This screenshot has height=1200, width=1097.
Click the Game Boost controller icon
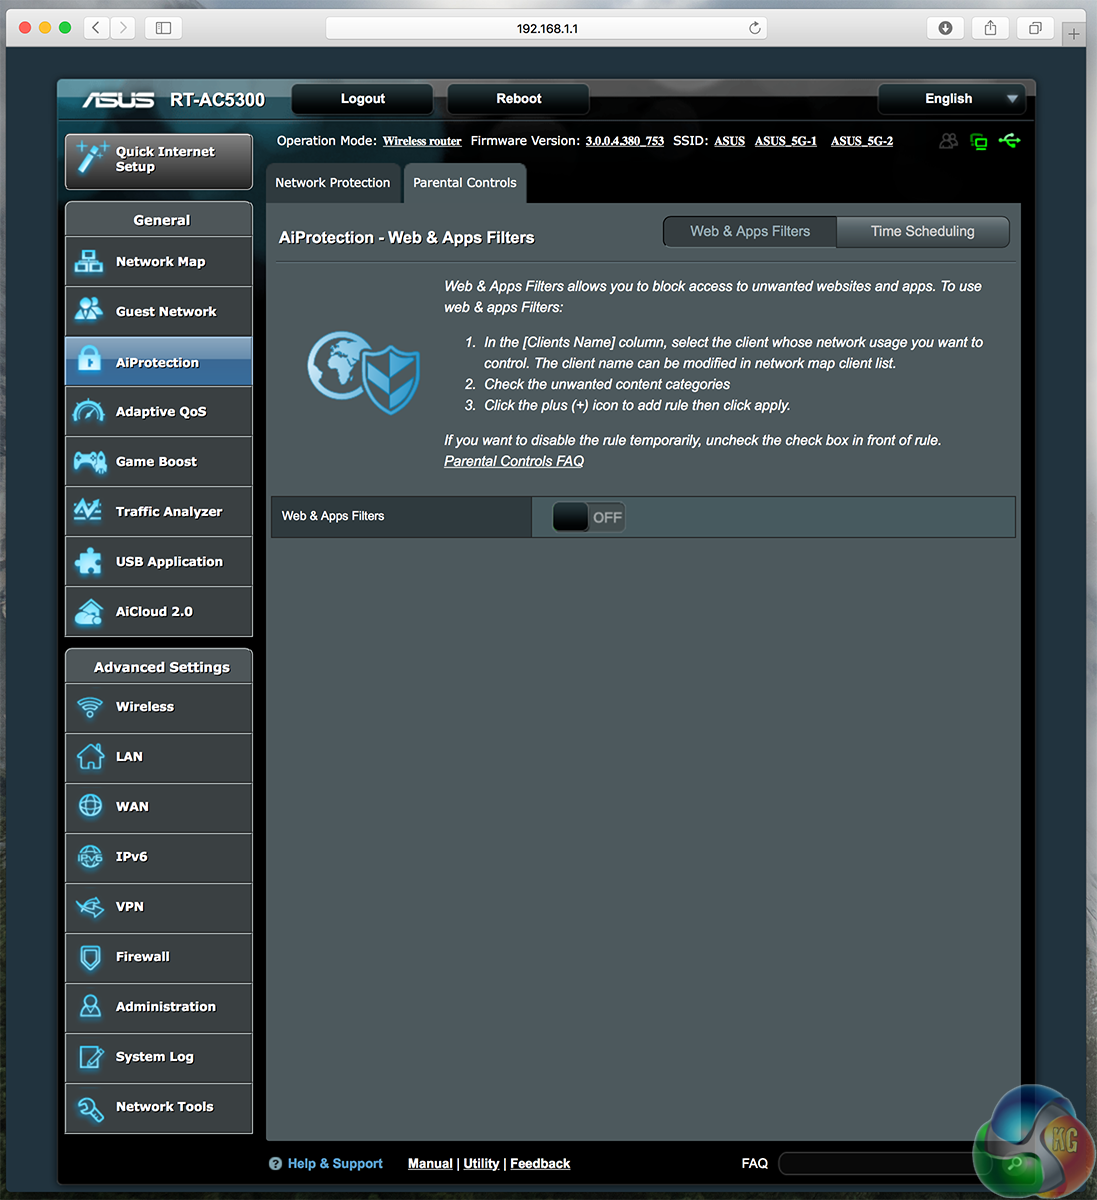pyautogui.click(x=89, y=461)
